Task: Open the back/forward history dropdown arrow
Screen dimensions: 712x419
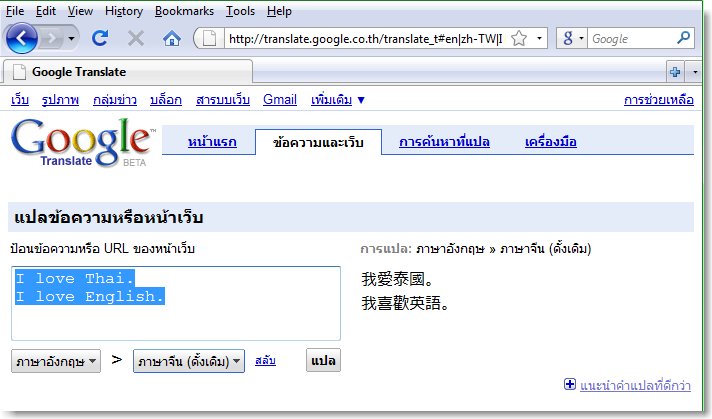Action: point(71,39)
